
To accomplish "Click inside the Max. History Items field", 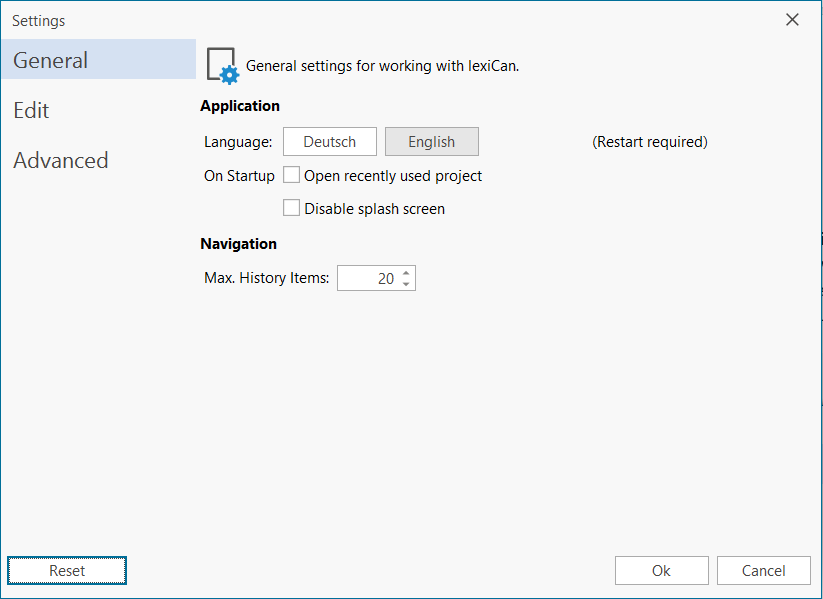I will tap(367, 278).
